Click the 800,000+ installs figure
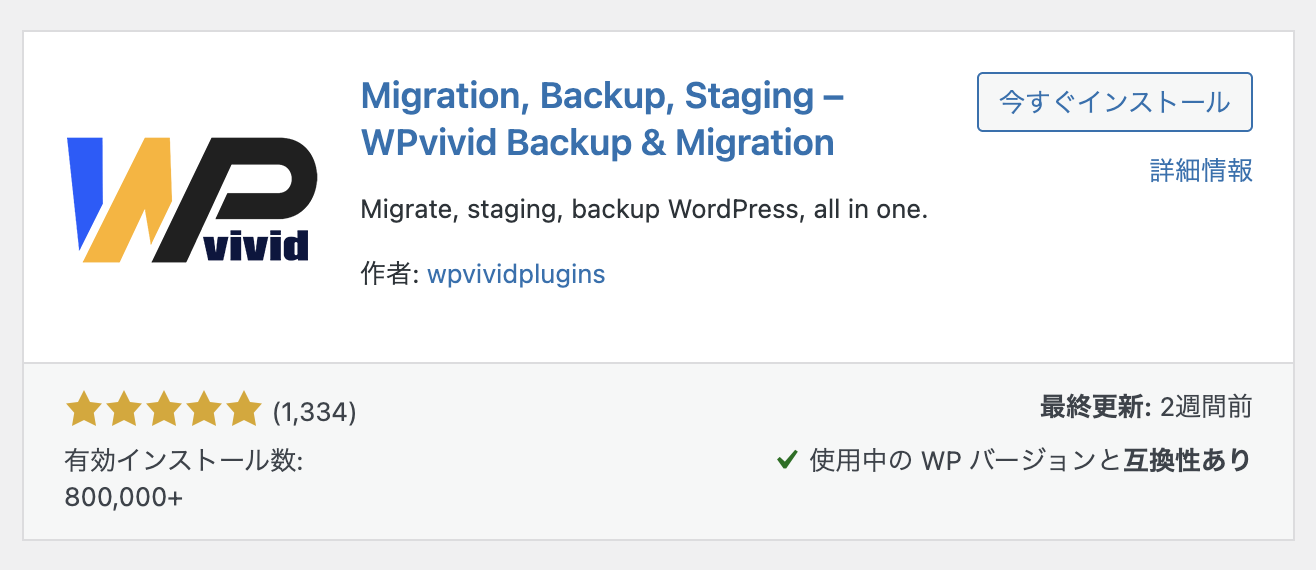Screen dimensions: 1316x570 [x=124, y=497]
